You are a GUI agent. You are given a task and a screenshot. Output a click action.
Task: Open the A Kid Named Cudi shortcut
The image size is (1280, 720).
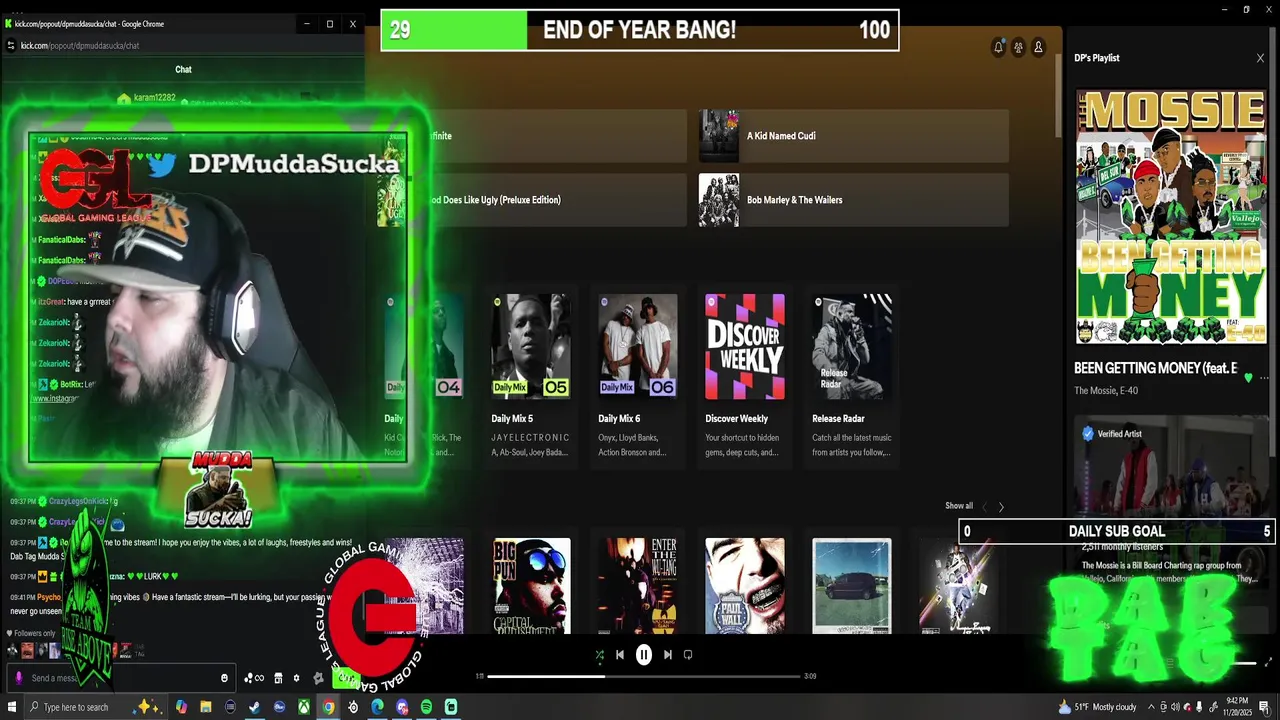pyautogui.click(x=854, y=136)
